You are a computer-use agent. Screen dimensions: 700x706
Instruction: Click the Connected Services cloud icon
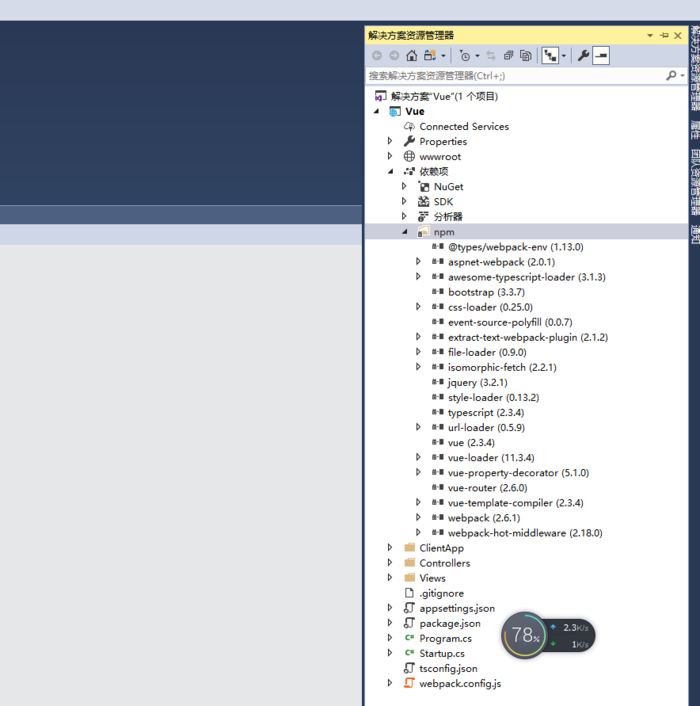pos(409,127)
